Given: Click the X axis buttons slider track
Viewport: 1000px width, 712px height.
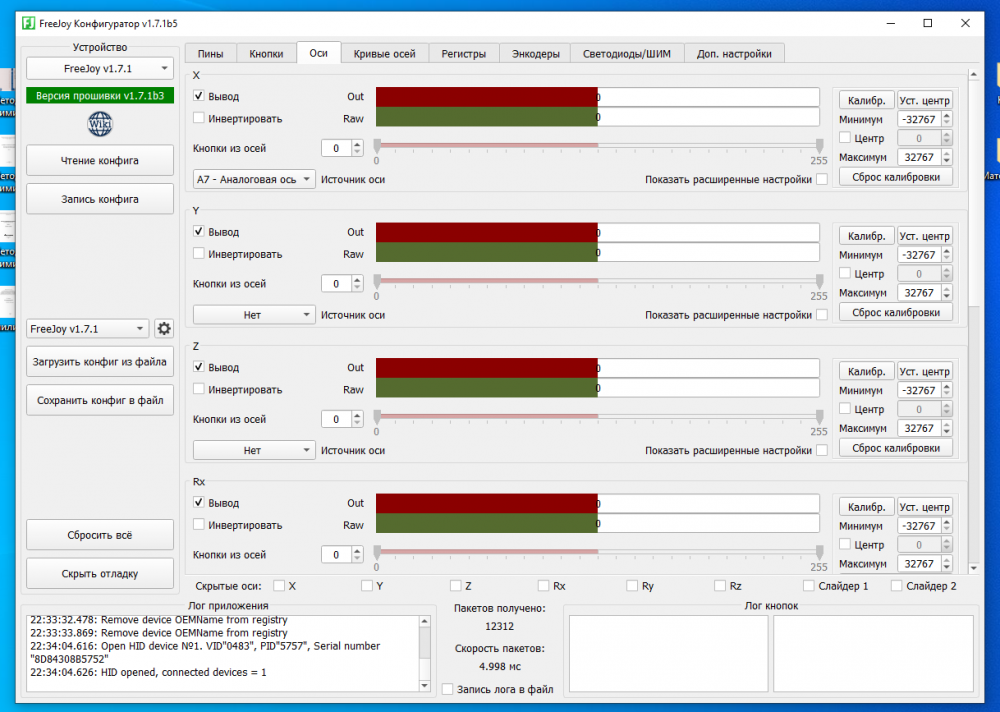Looking at the screenshot, I should tap(598, 145).
